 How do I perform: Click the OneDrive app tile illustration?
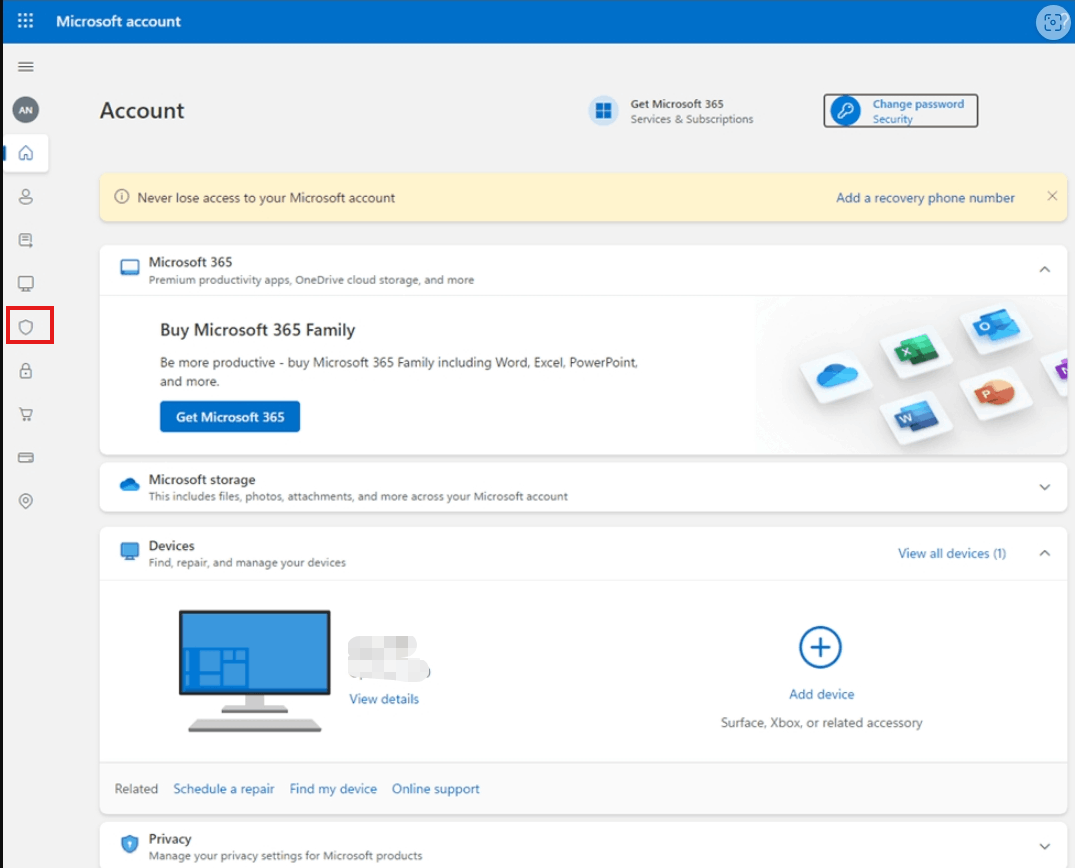[x=837, y=376]
